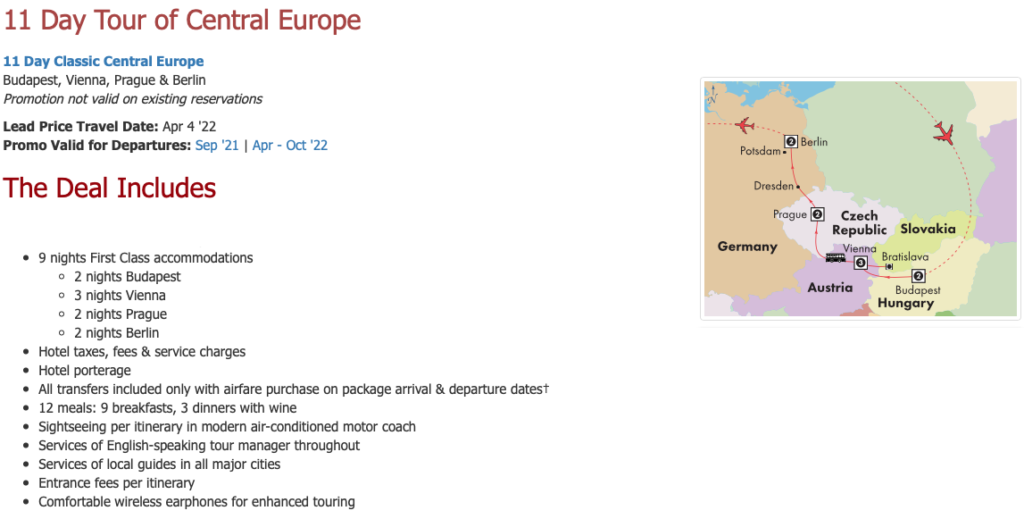Select the Apr - Oct '22 departures link
The width and height of the screenshot is (1024, 519).
290,145
